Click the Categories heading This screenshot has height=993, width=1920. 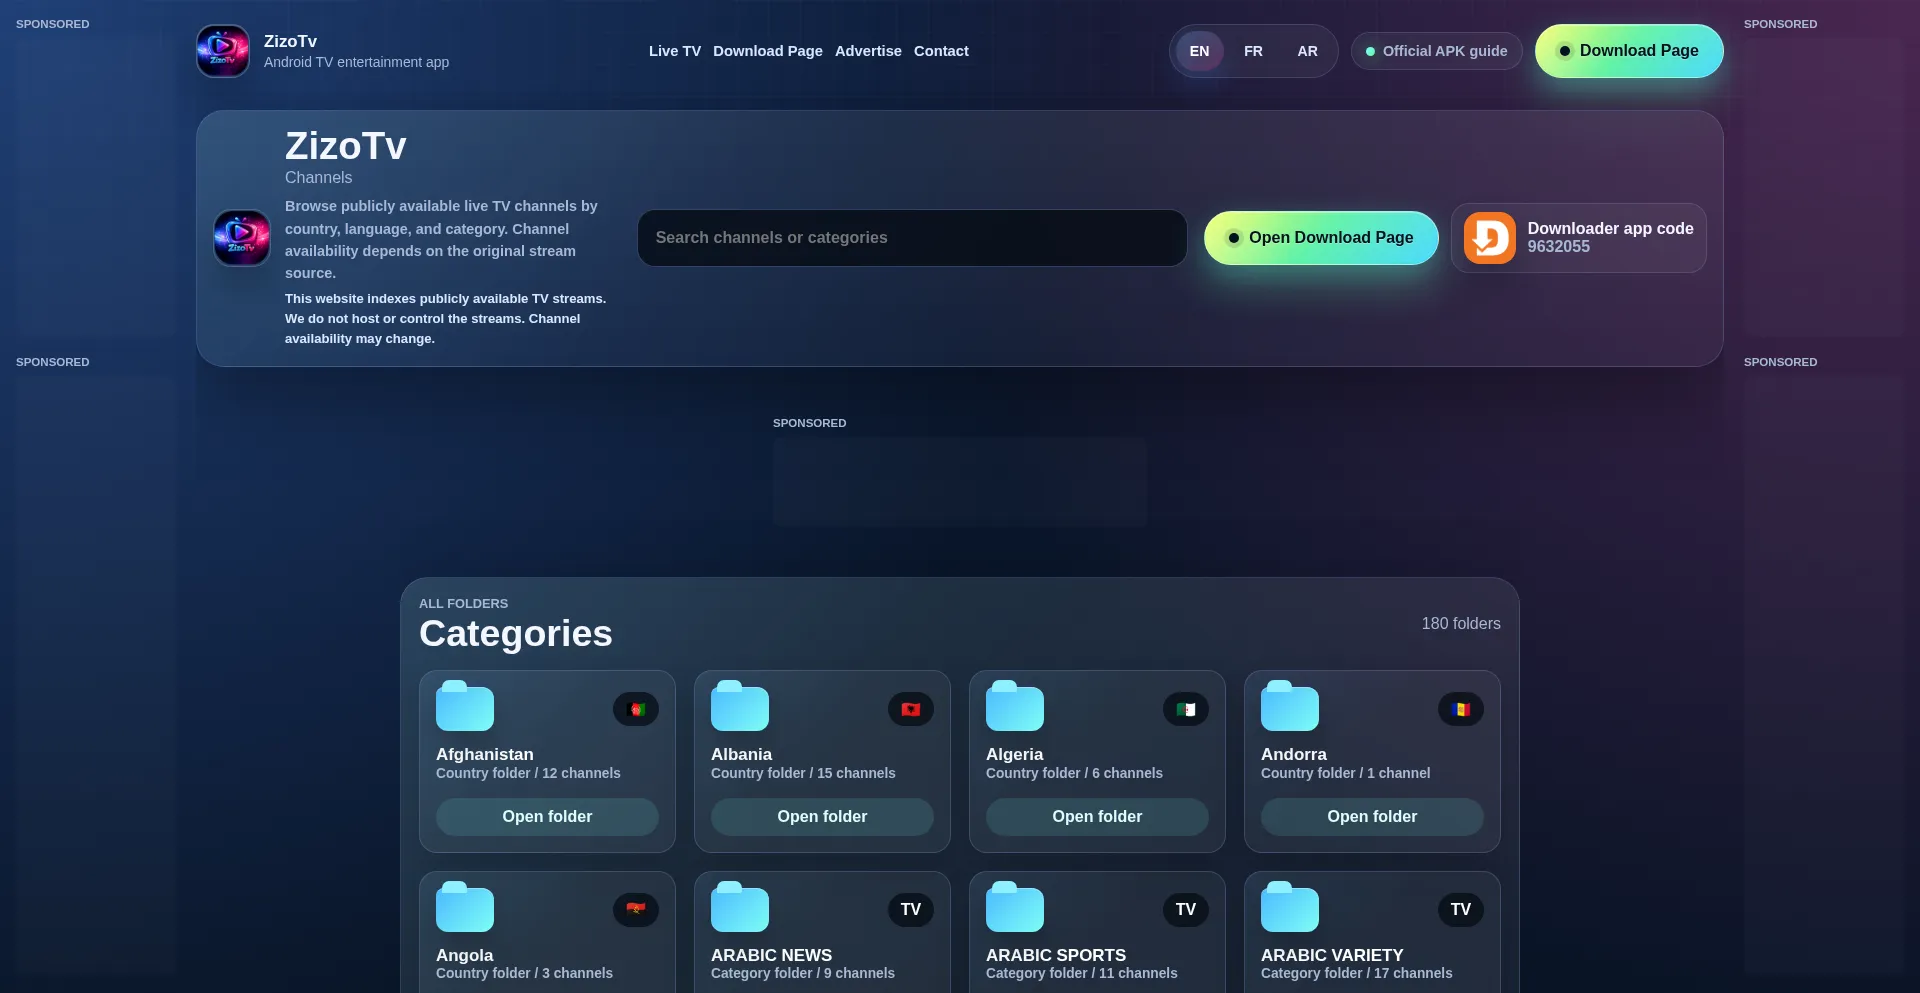point(515,634)
